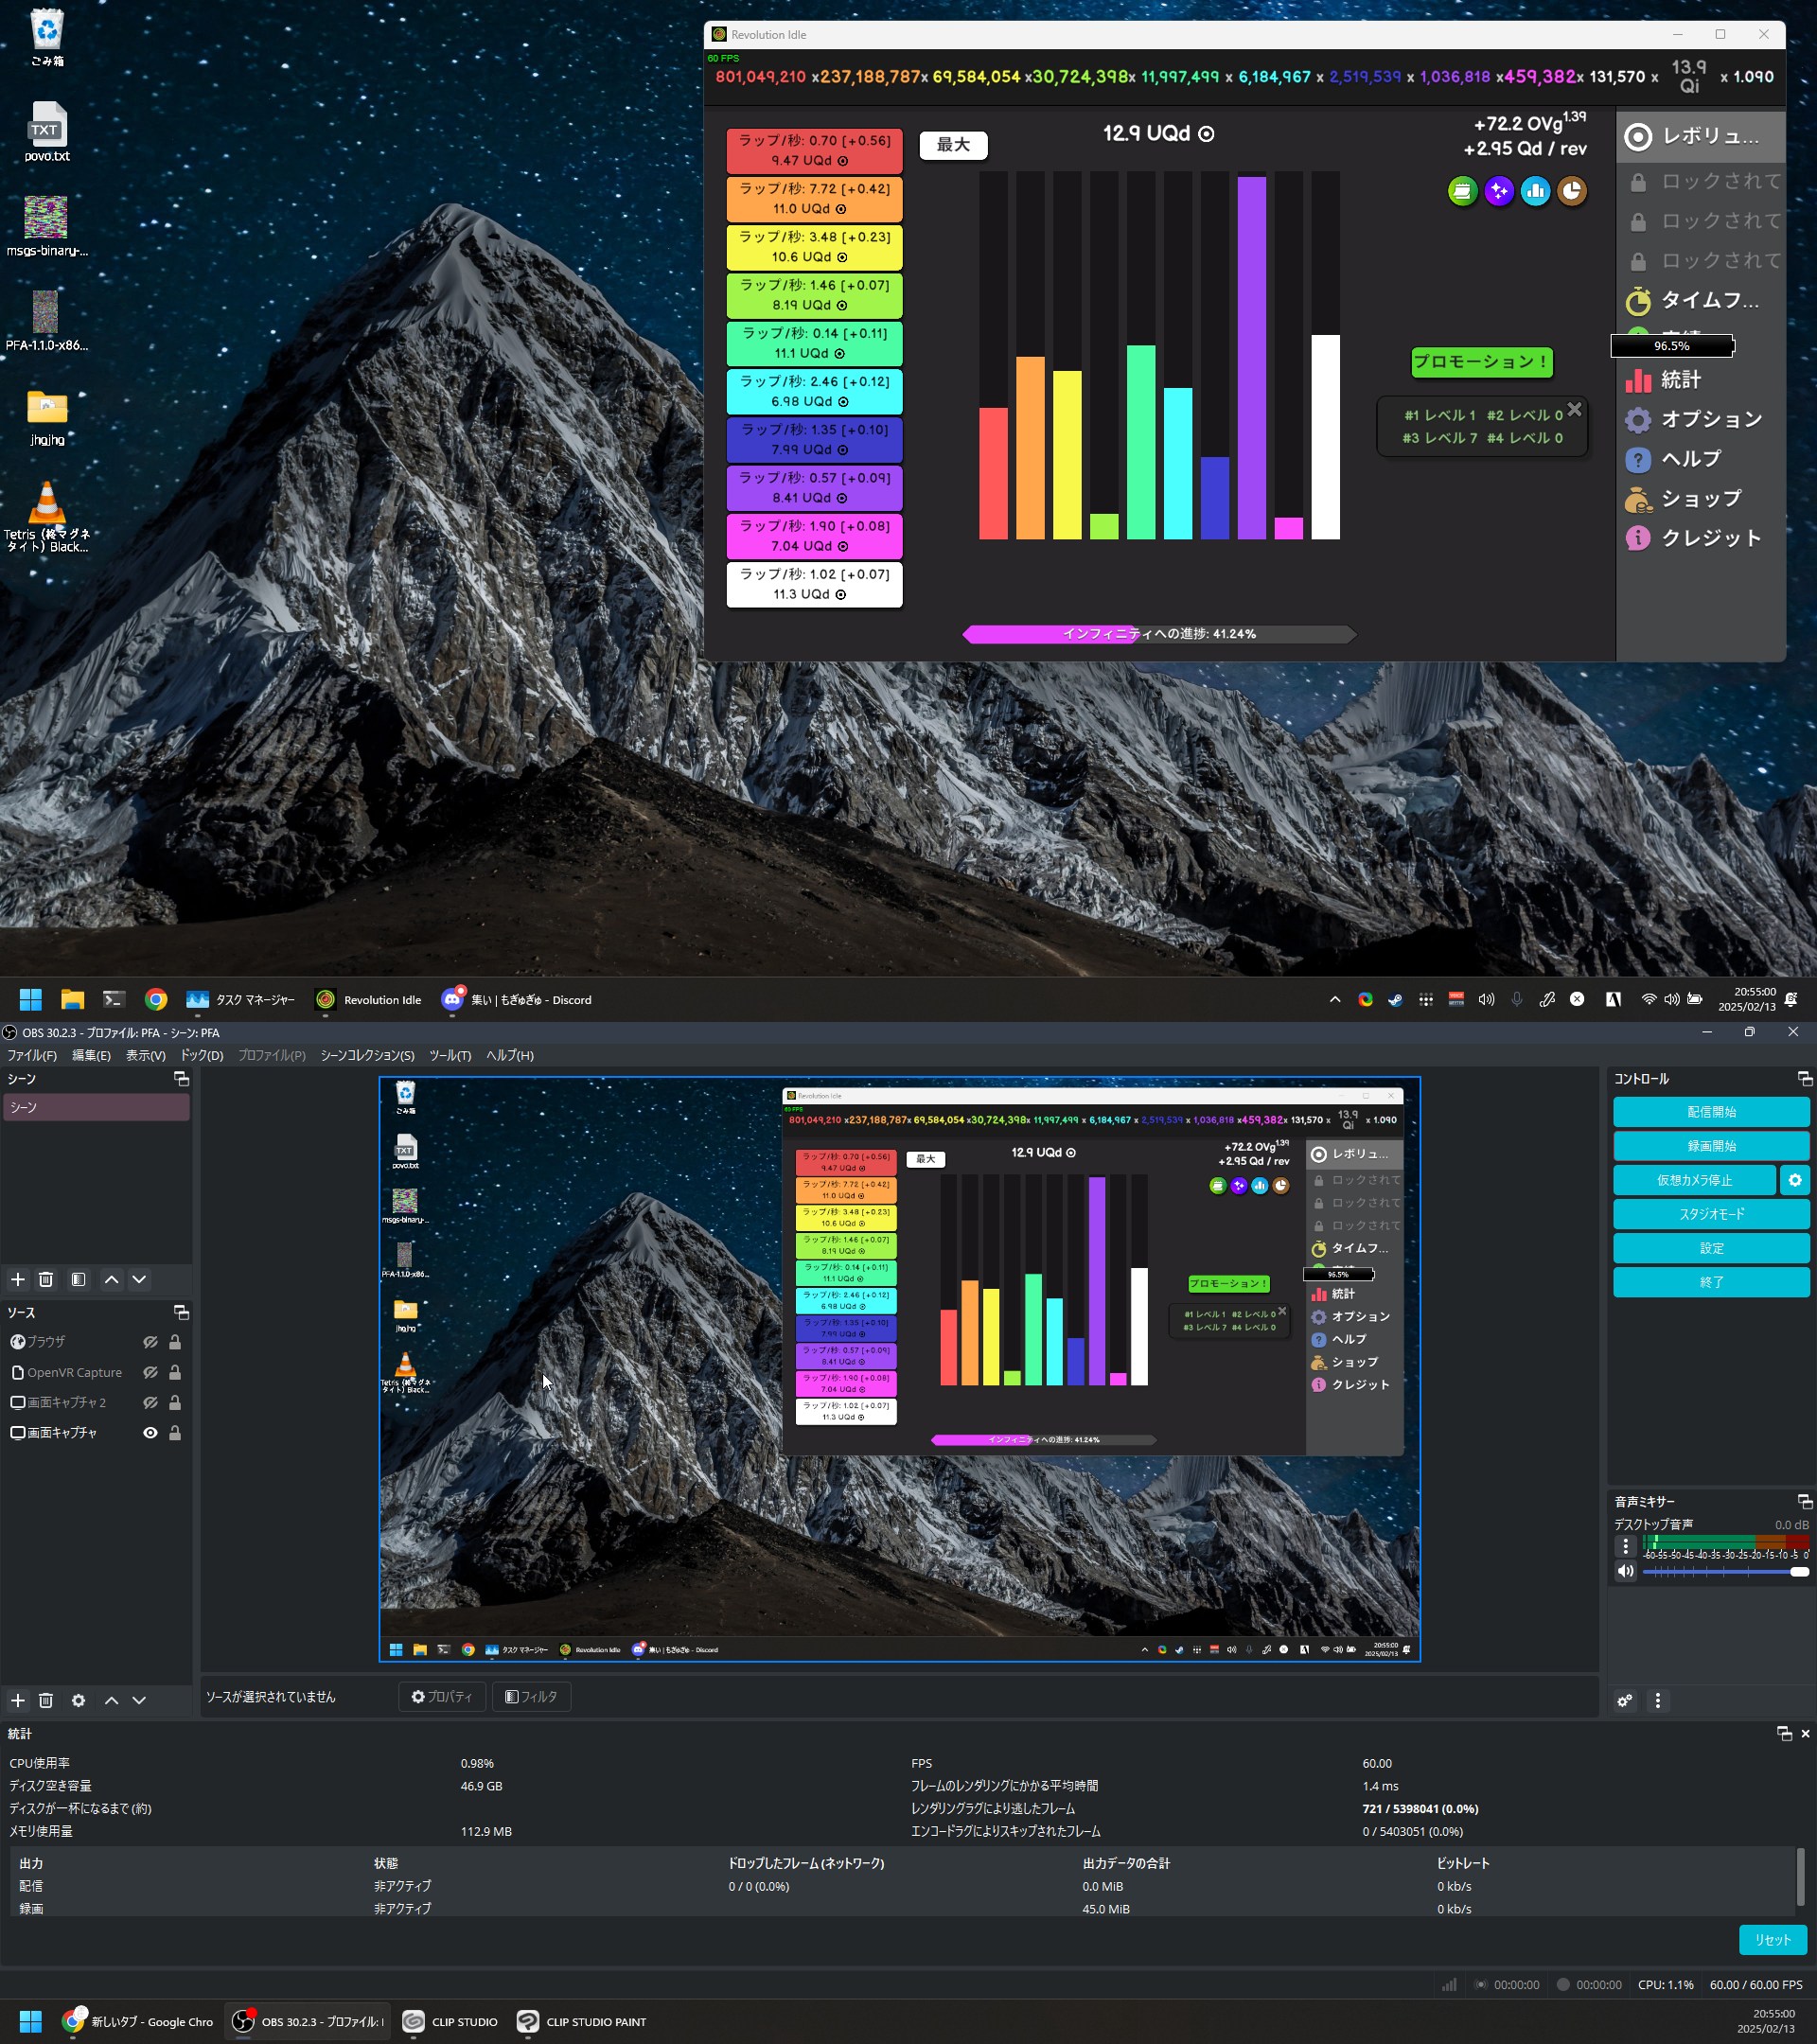Screen dimensions: 1817x2044
Task: Open the ドック(D) menu
Action: (201, 1055)
